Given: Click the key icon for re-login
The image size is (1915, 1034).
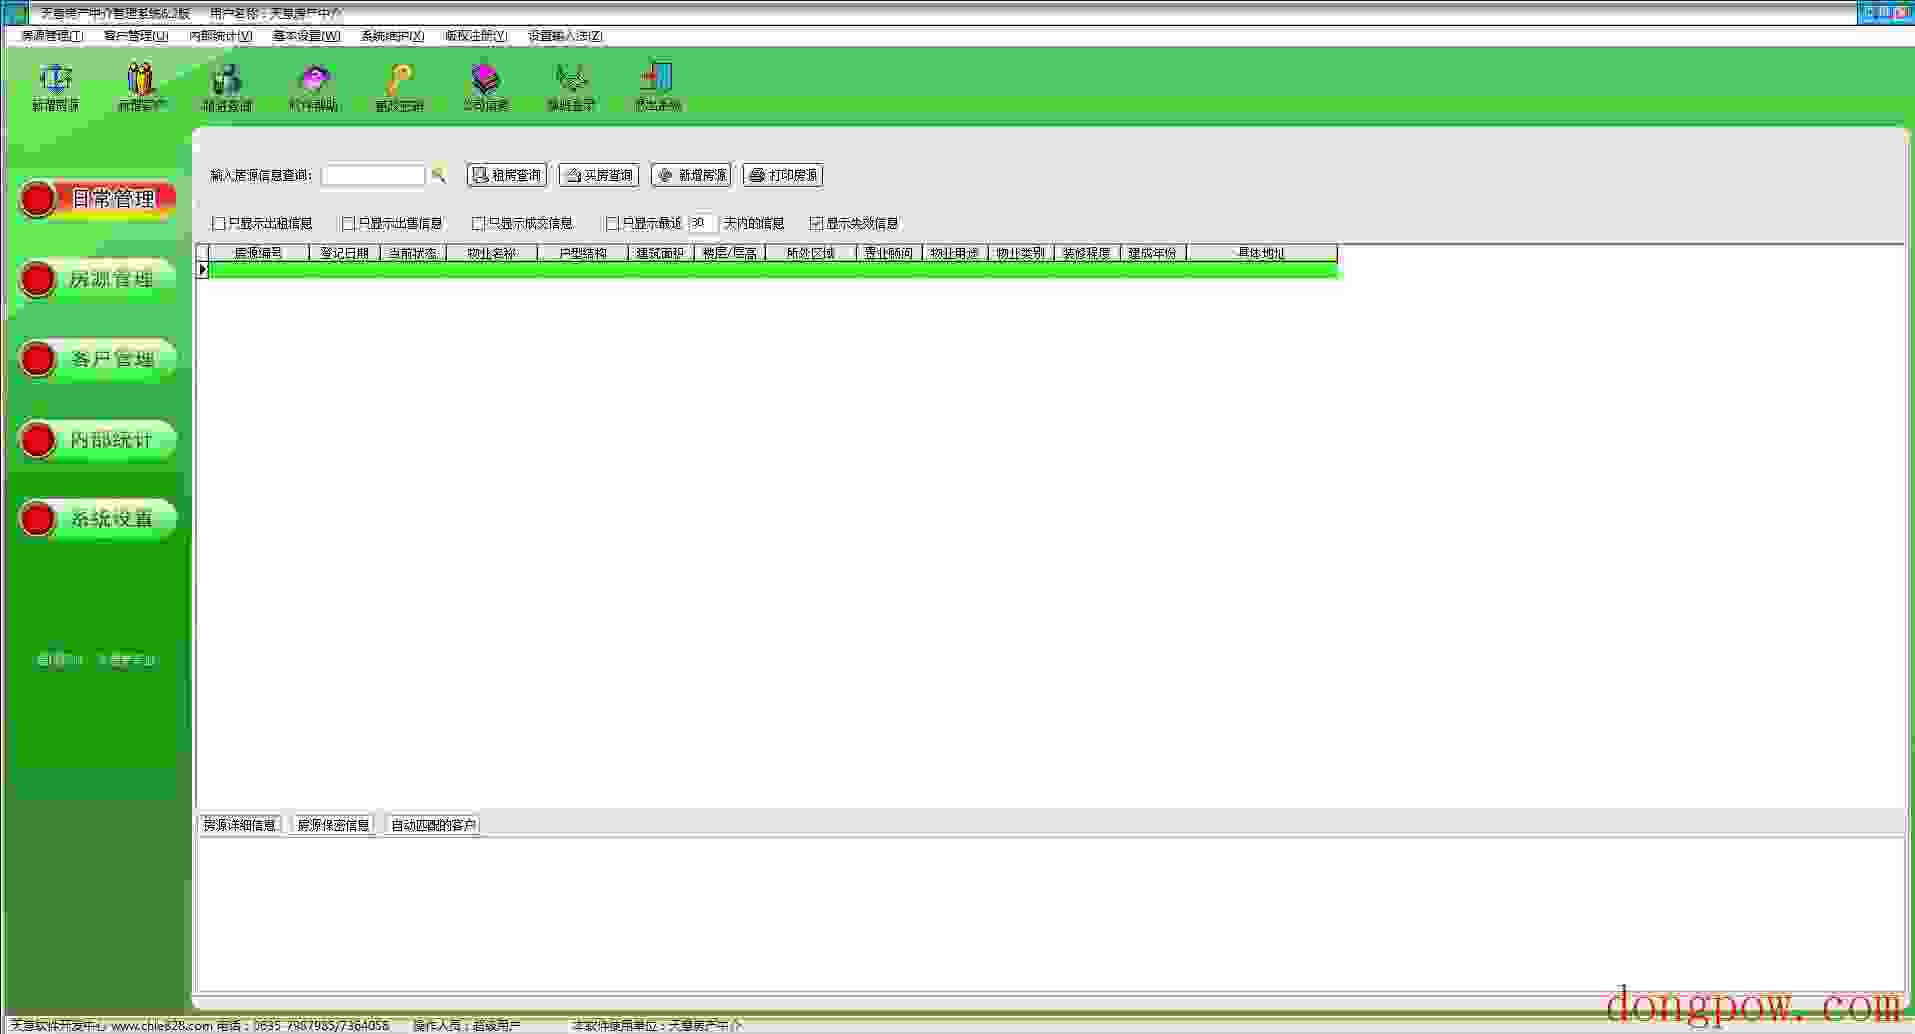Looking at the screenshot, I should tap(400, 79).
